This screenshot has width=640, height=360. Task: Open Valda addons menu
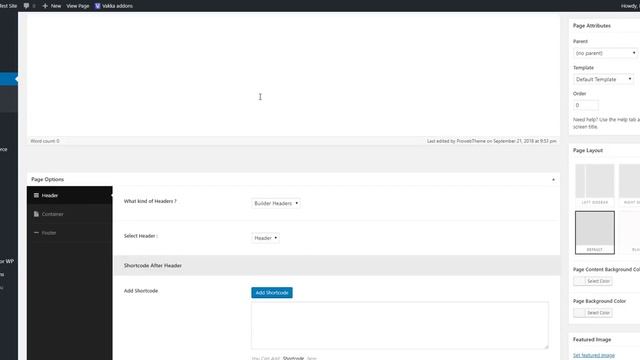point(113,6)
